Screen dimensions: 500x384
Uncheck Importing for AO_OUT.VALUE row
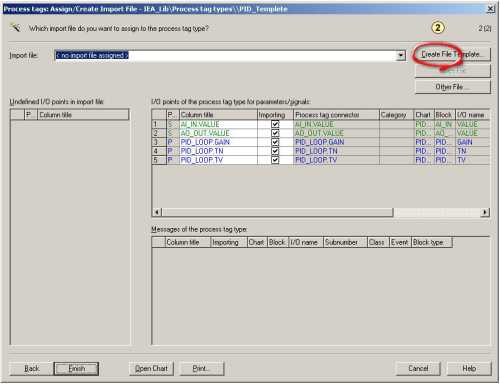275,133
